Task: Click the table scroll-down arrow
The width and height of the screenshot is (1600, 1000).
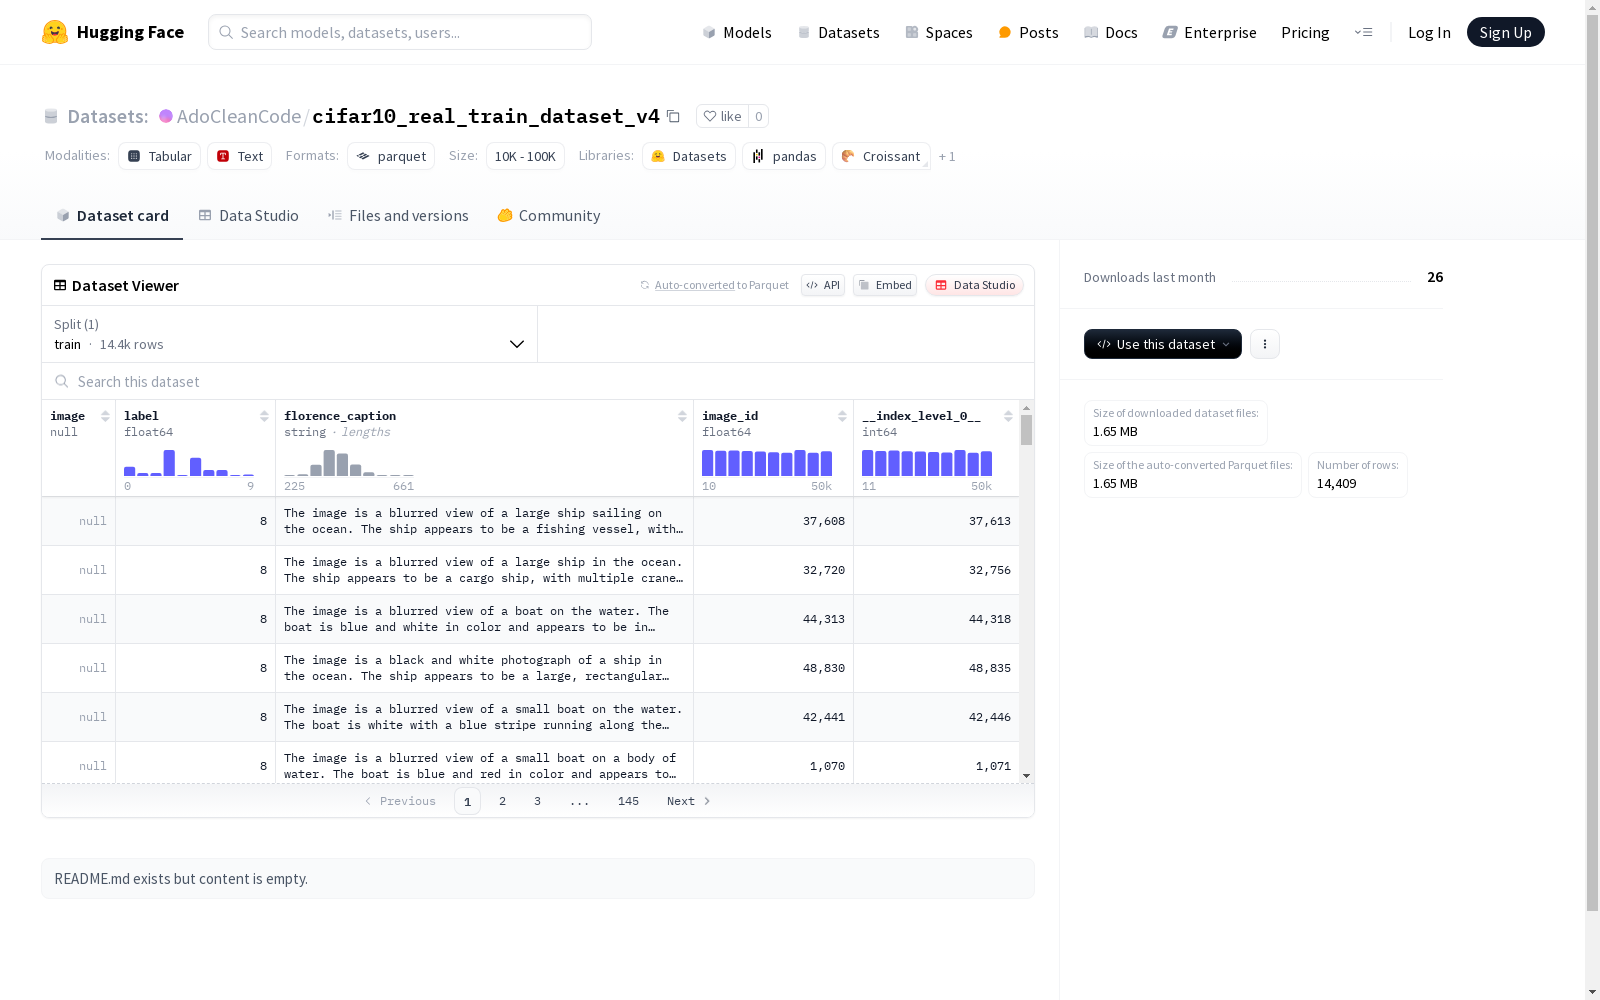Action: pos(1026,776)
